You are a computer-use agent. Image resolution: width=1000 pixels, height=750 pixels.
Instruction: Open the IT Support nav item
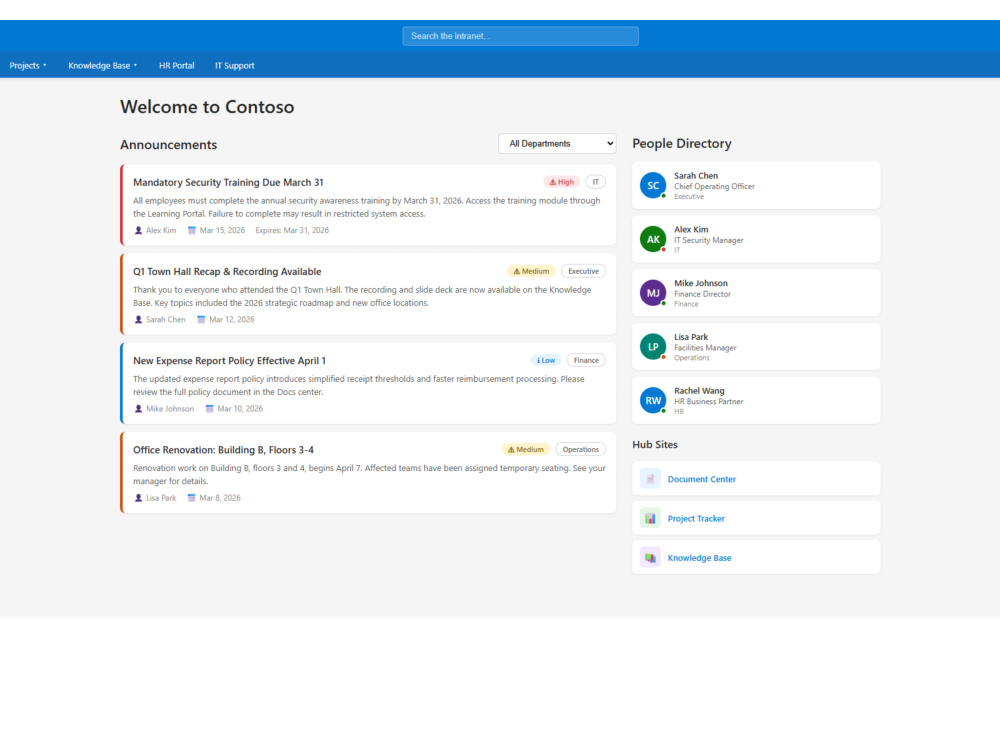(x=235, y=66)
